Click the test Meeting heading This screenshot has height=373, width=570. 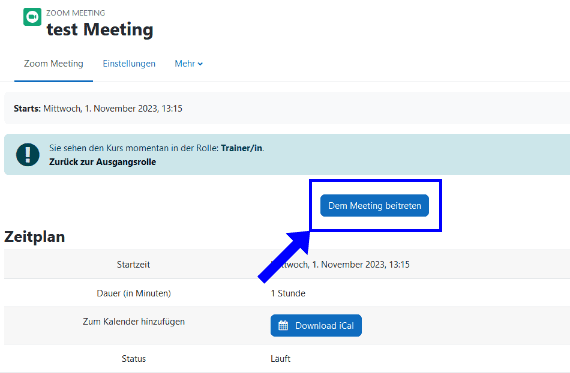pos(100,29)
